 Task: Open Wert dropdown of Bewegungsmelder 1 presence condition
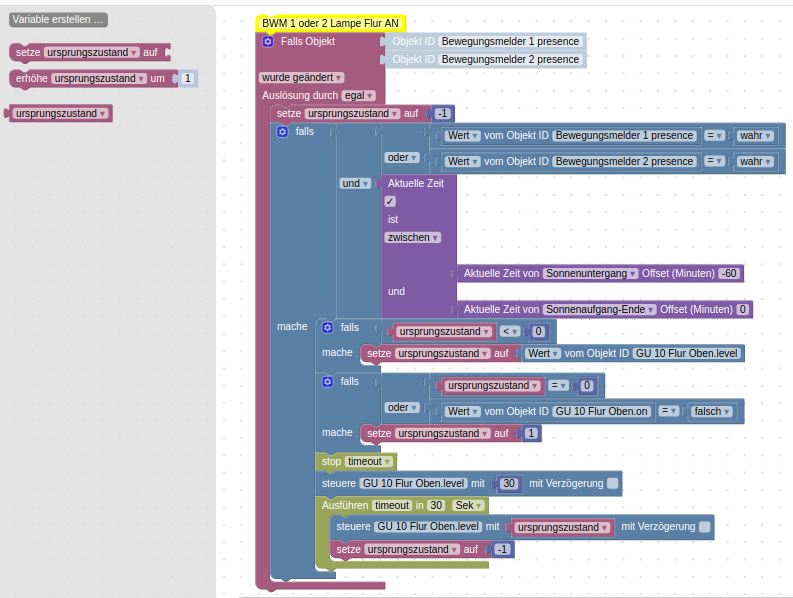[x=463, y=136]
